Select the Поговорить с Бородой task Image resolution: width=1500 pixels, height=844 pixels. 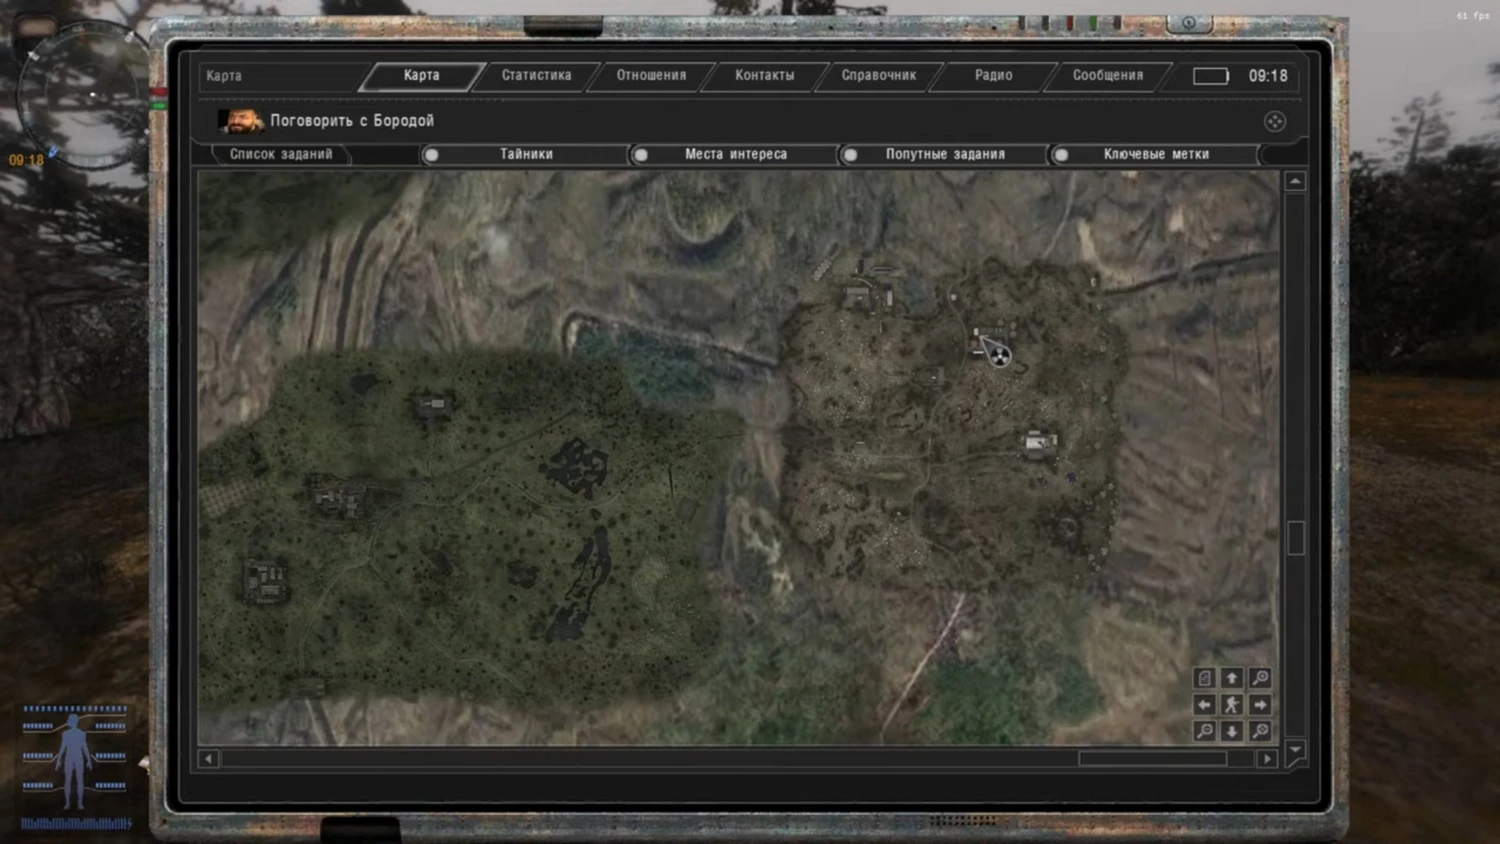pos(351,121)
